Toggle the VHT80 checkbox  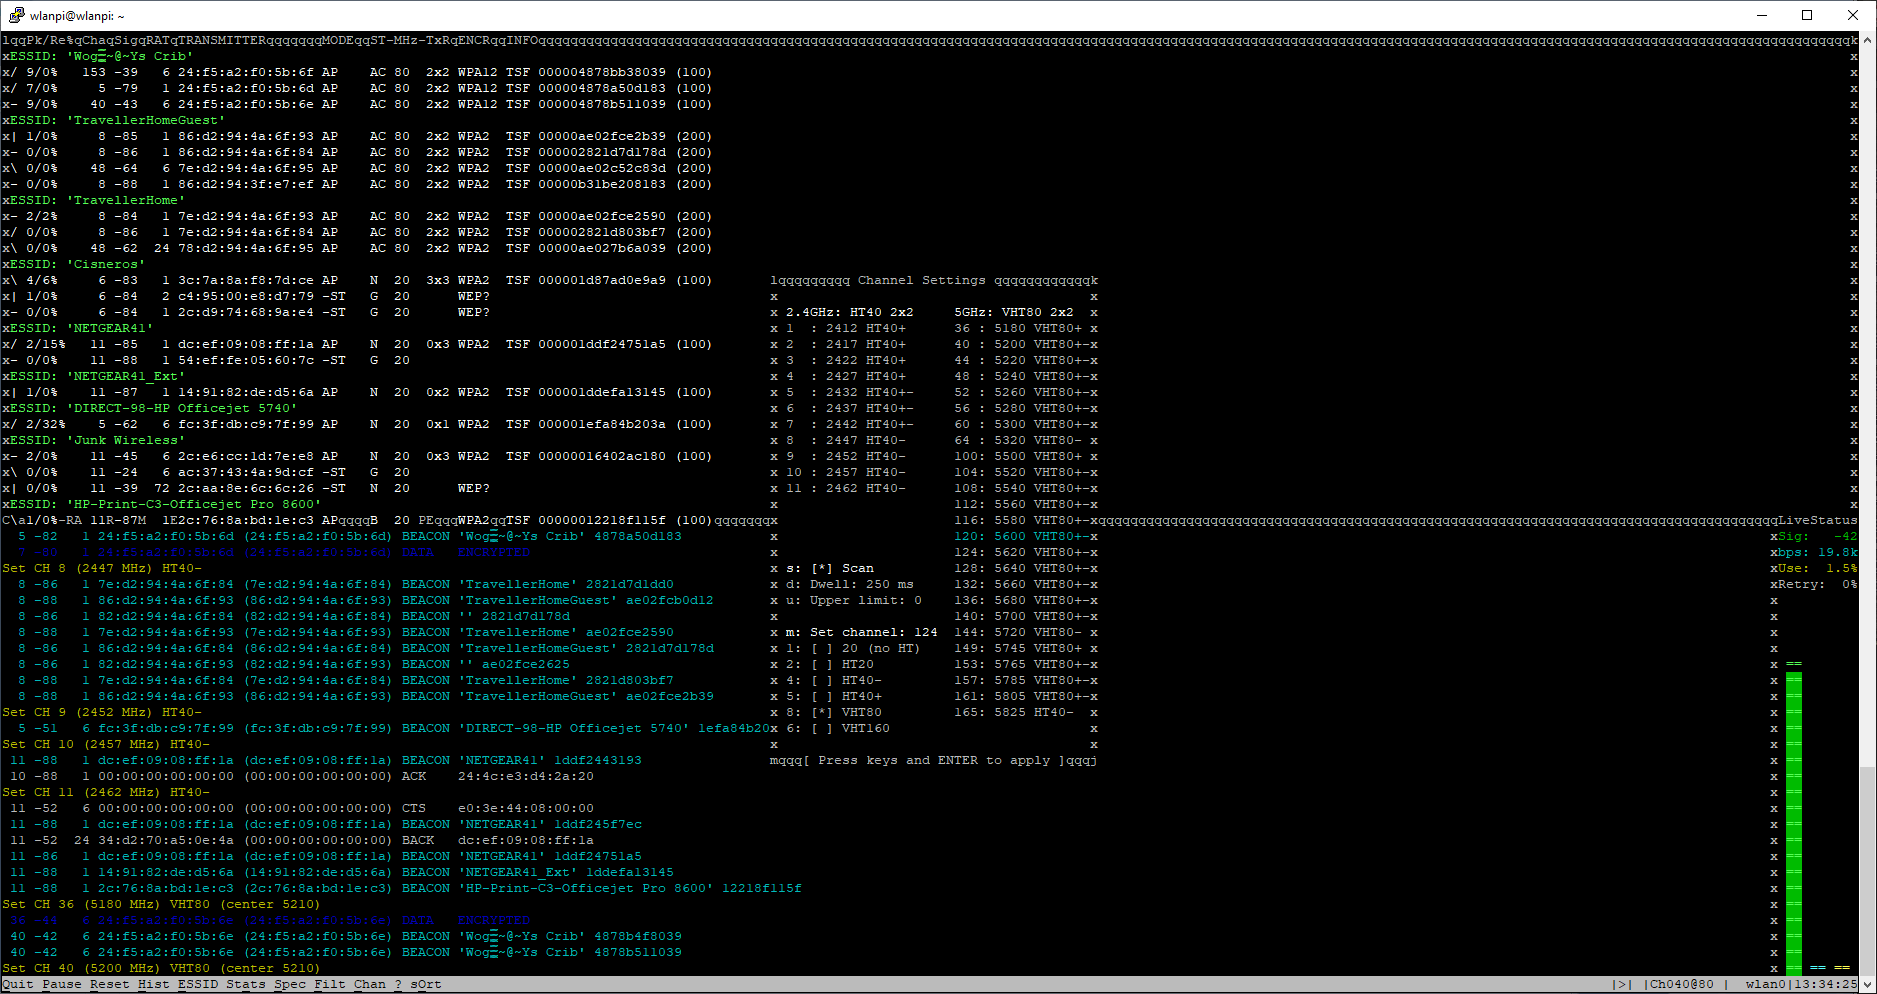(x=822, y=712)
